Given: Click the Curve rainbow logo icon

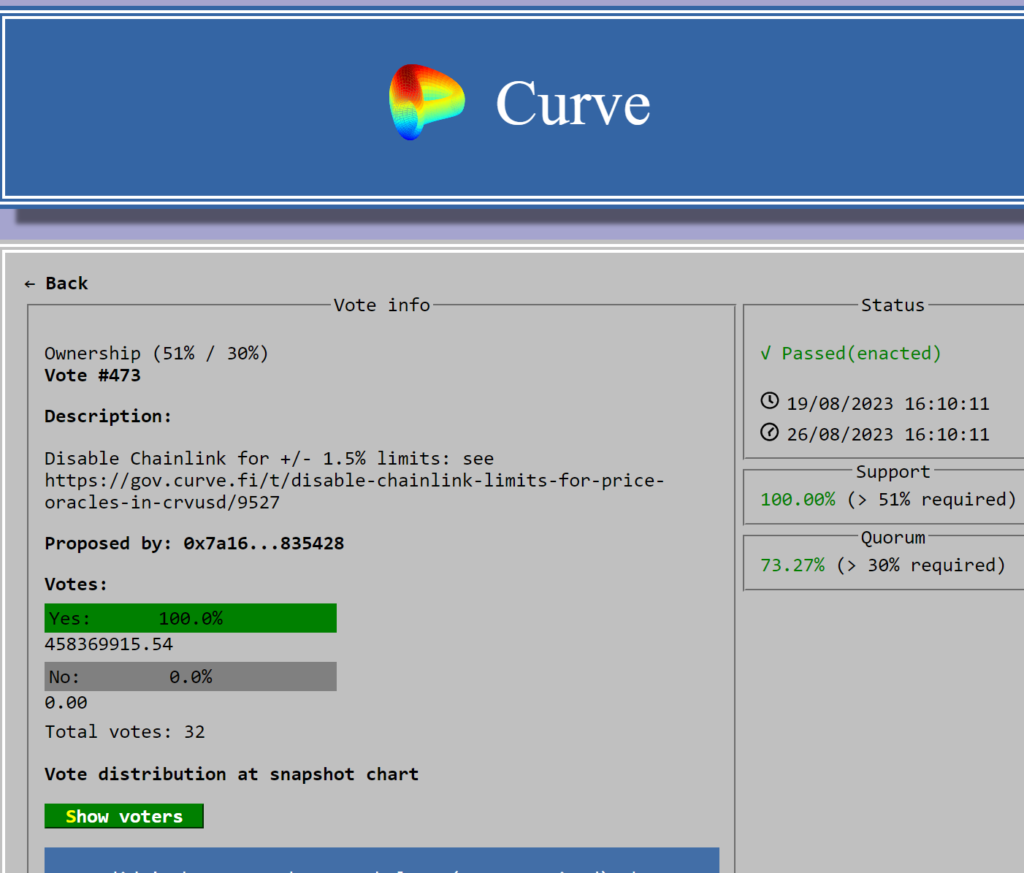Looking at the screenshot, I should tap(427, 101).
